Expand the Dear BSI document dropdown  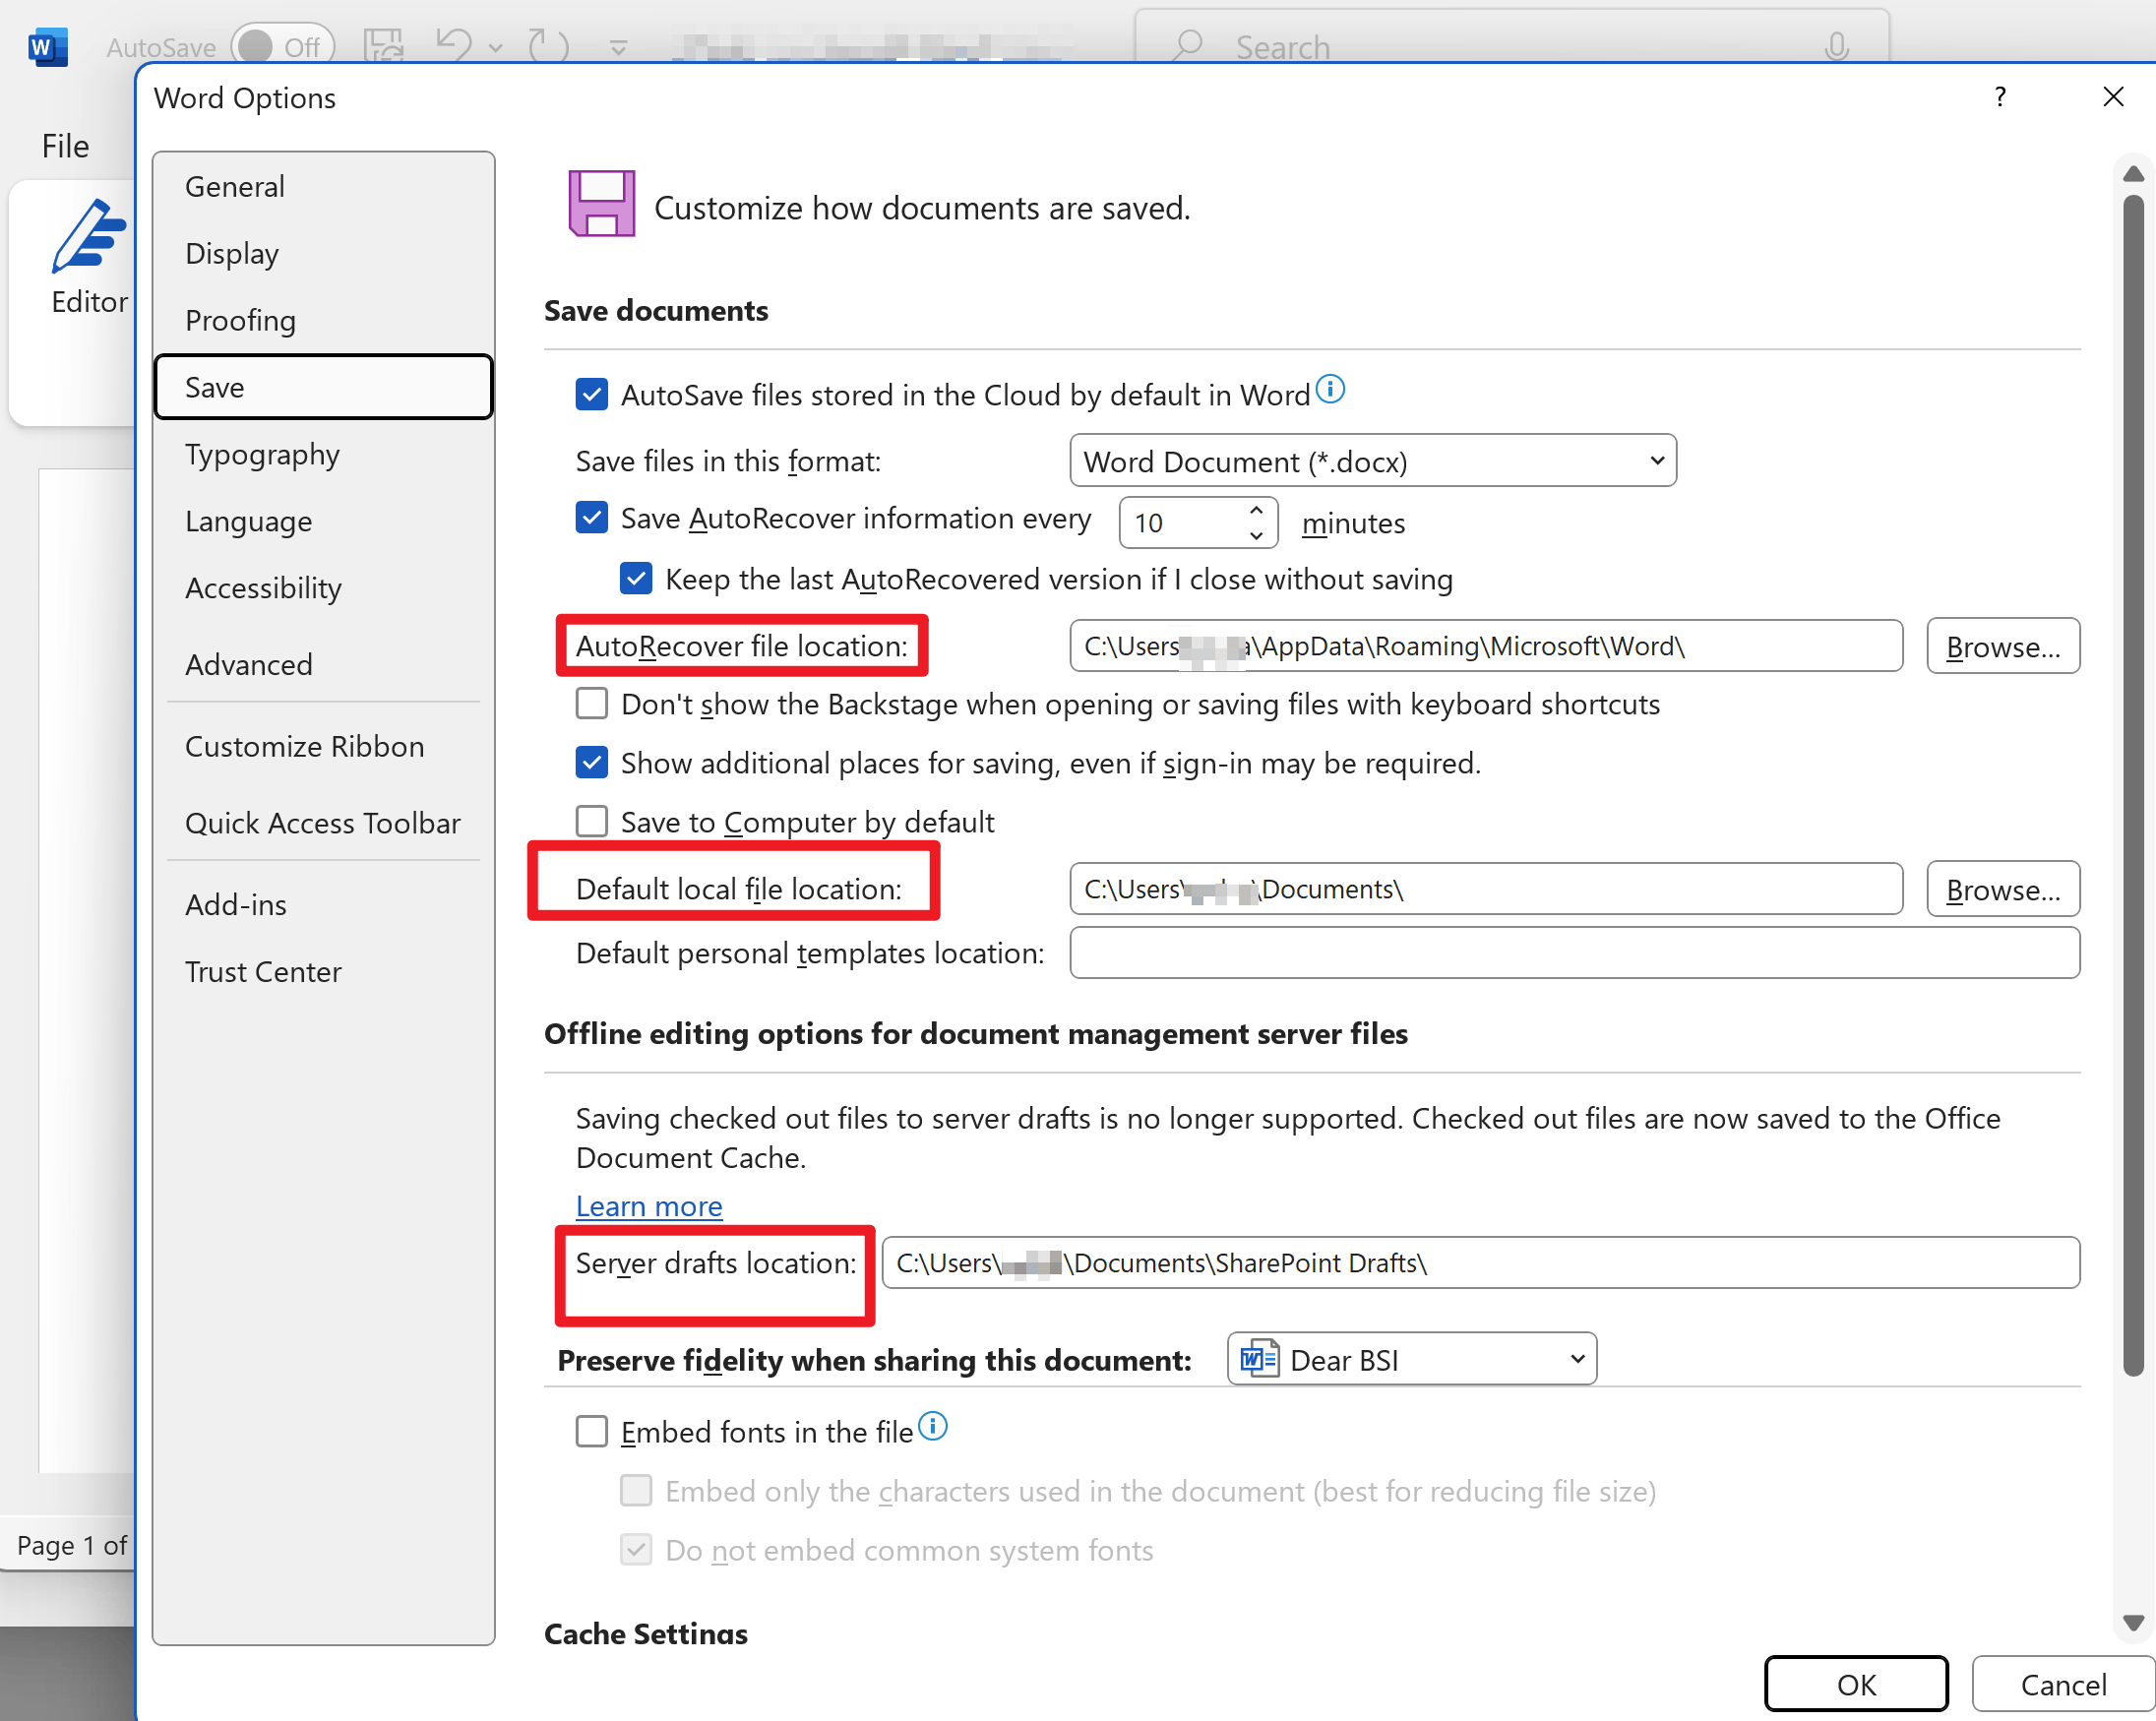pyautogui.click(x=1411, y=1359)
